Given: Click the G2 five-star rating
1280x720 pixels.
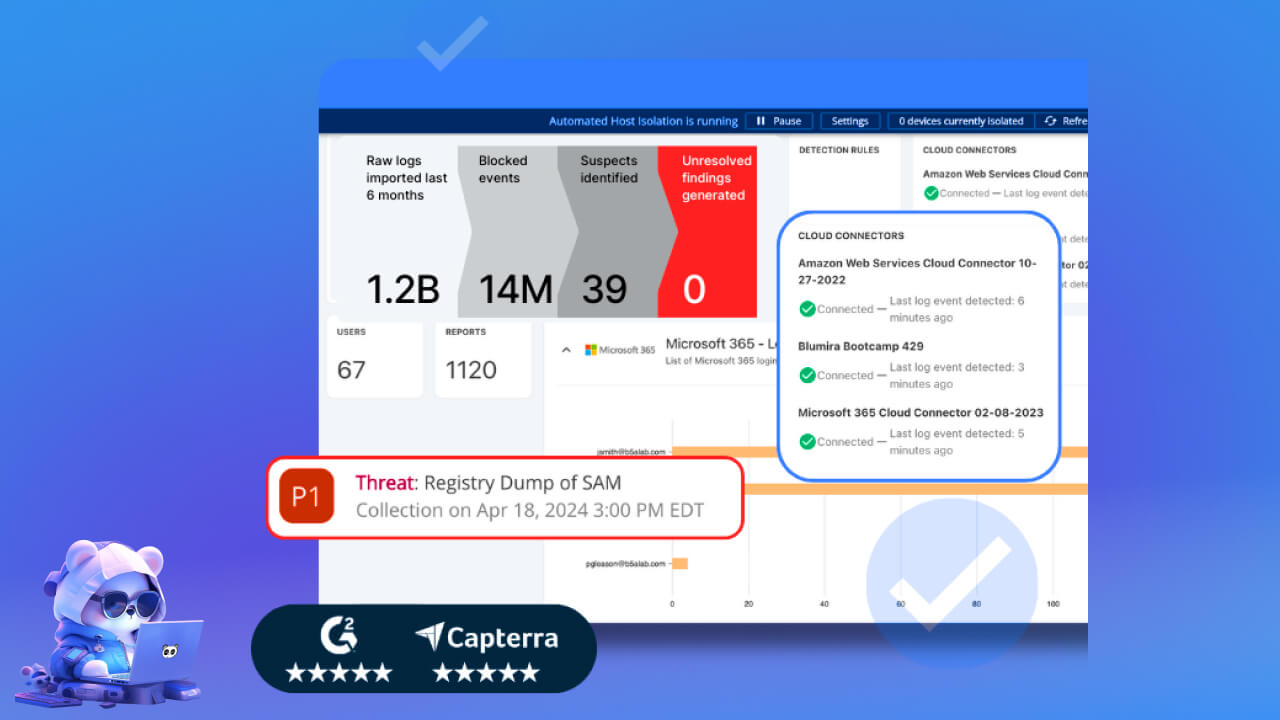Looking at the screenshot, I should [x=339, y=673].
